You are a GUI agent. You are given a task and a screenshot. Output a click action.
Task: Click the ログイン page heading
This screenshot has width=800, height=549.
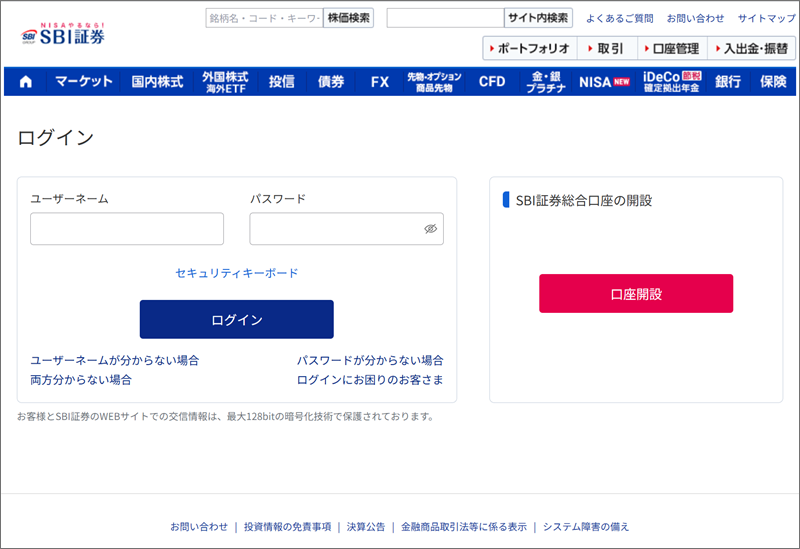coord(56,138)
